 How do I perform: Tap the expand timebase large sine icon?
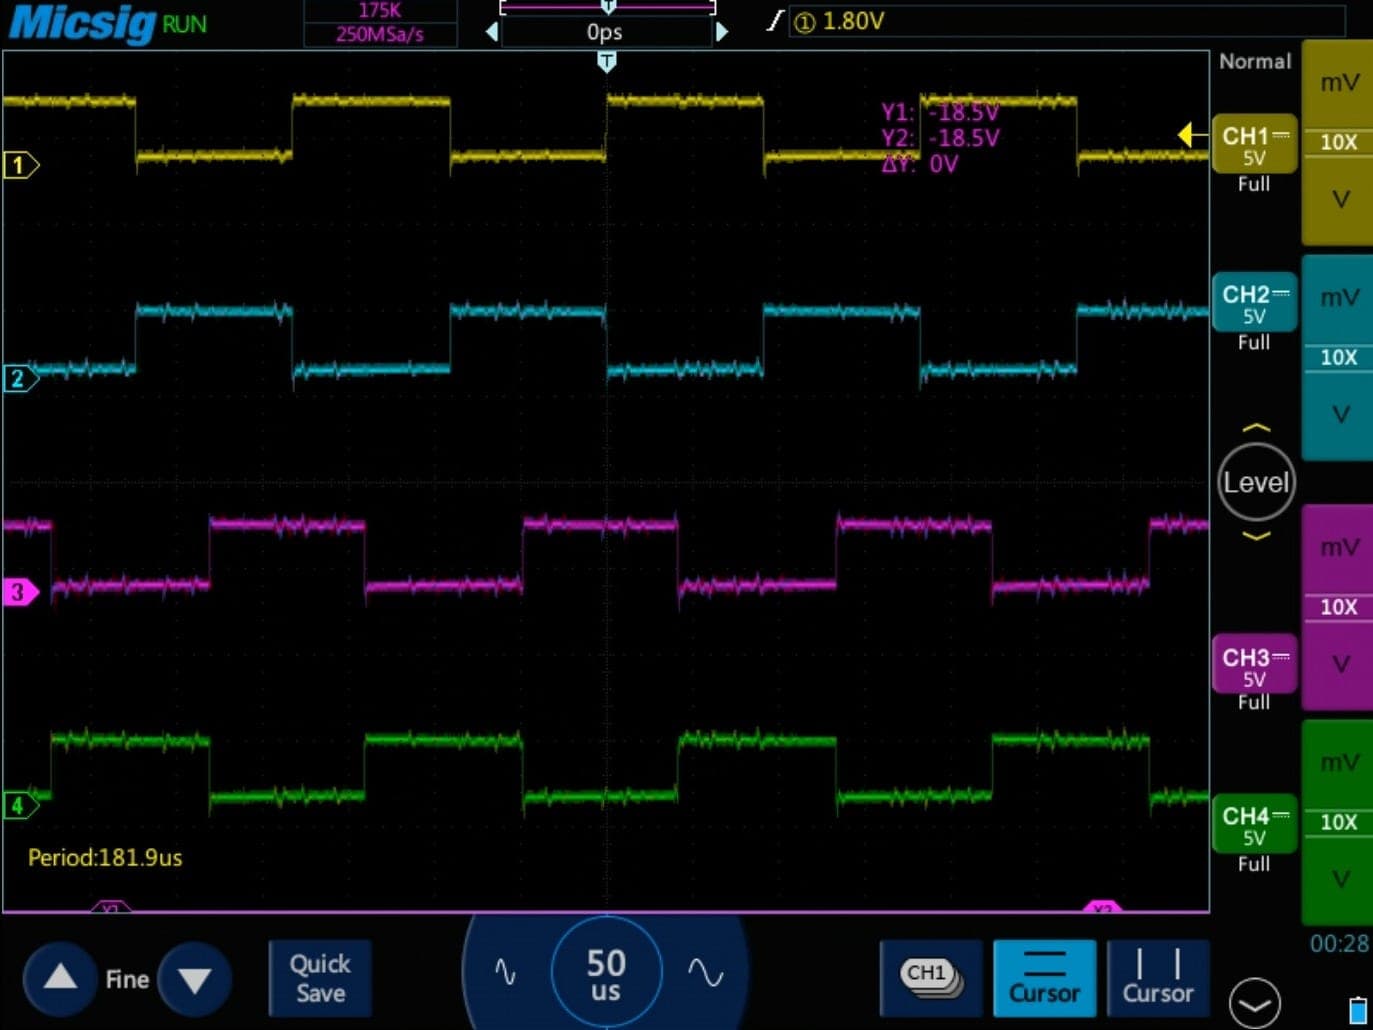point(705,972)
